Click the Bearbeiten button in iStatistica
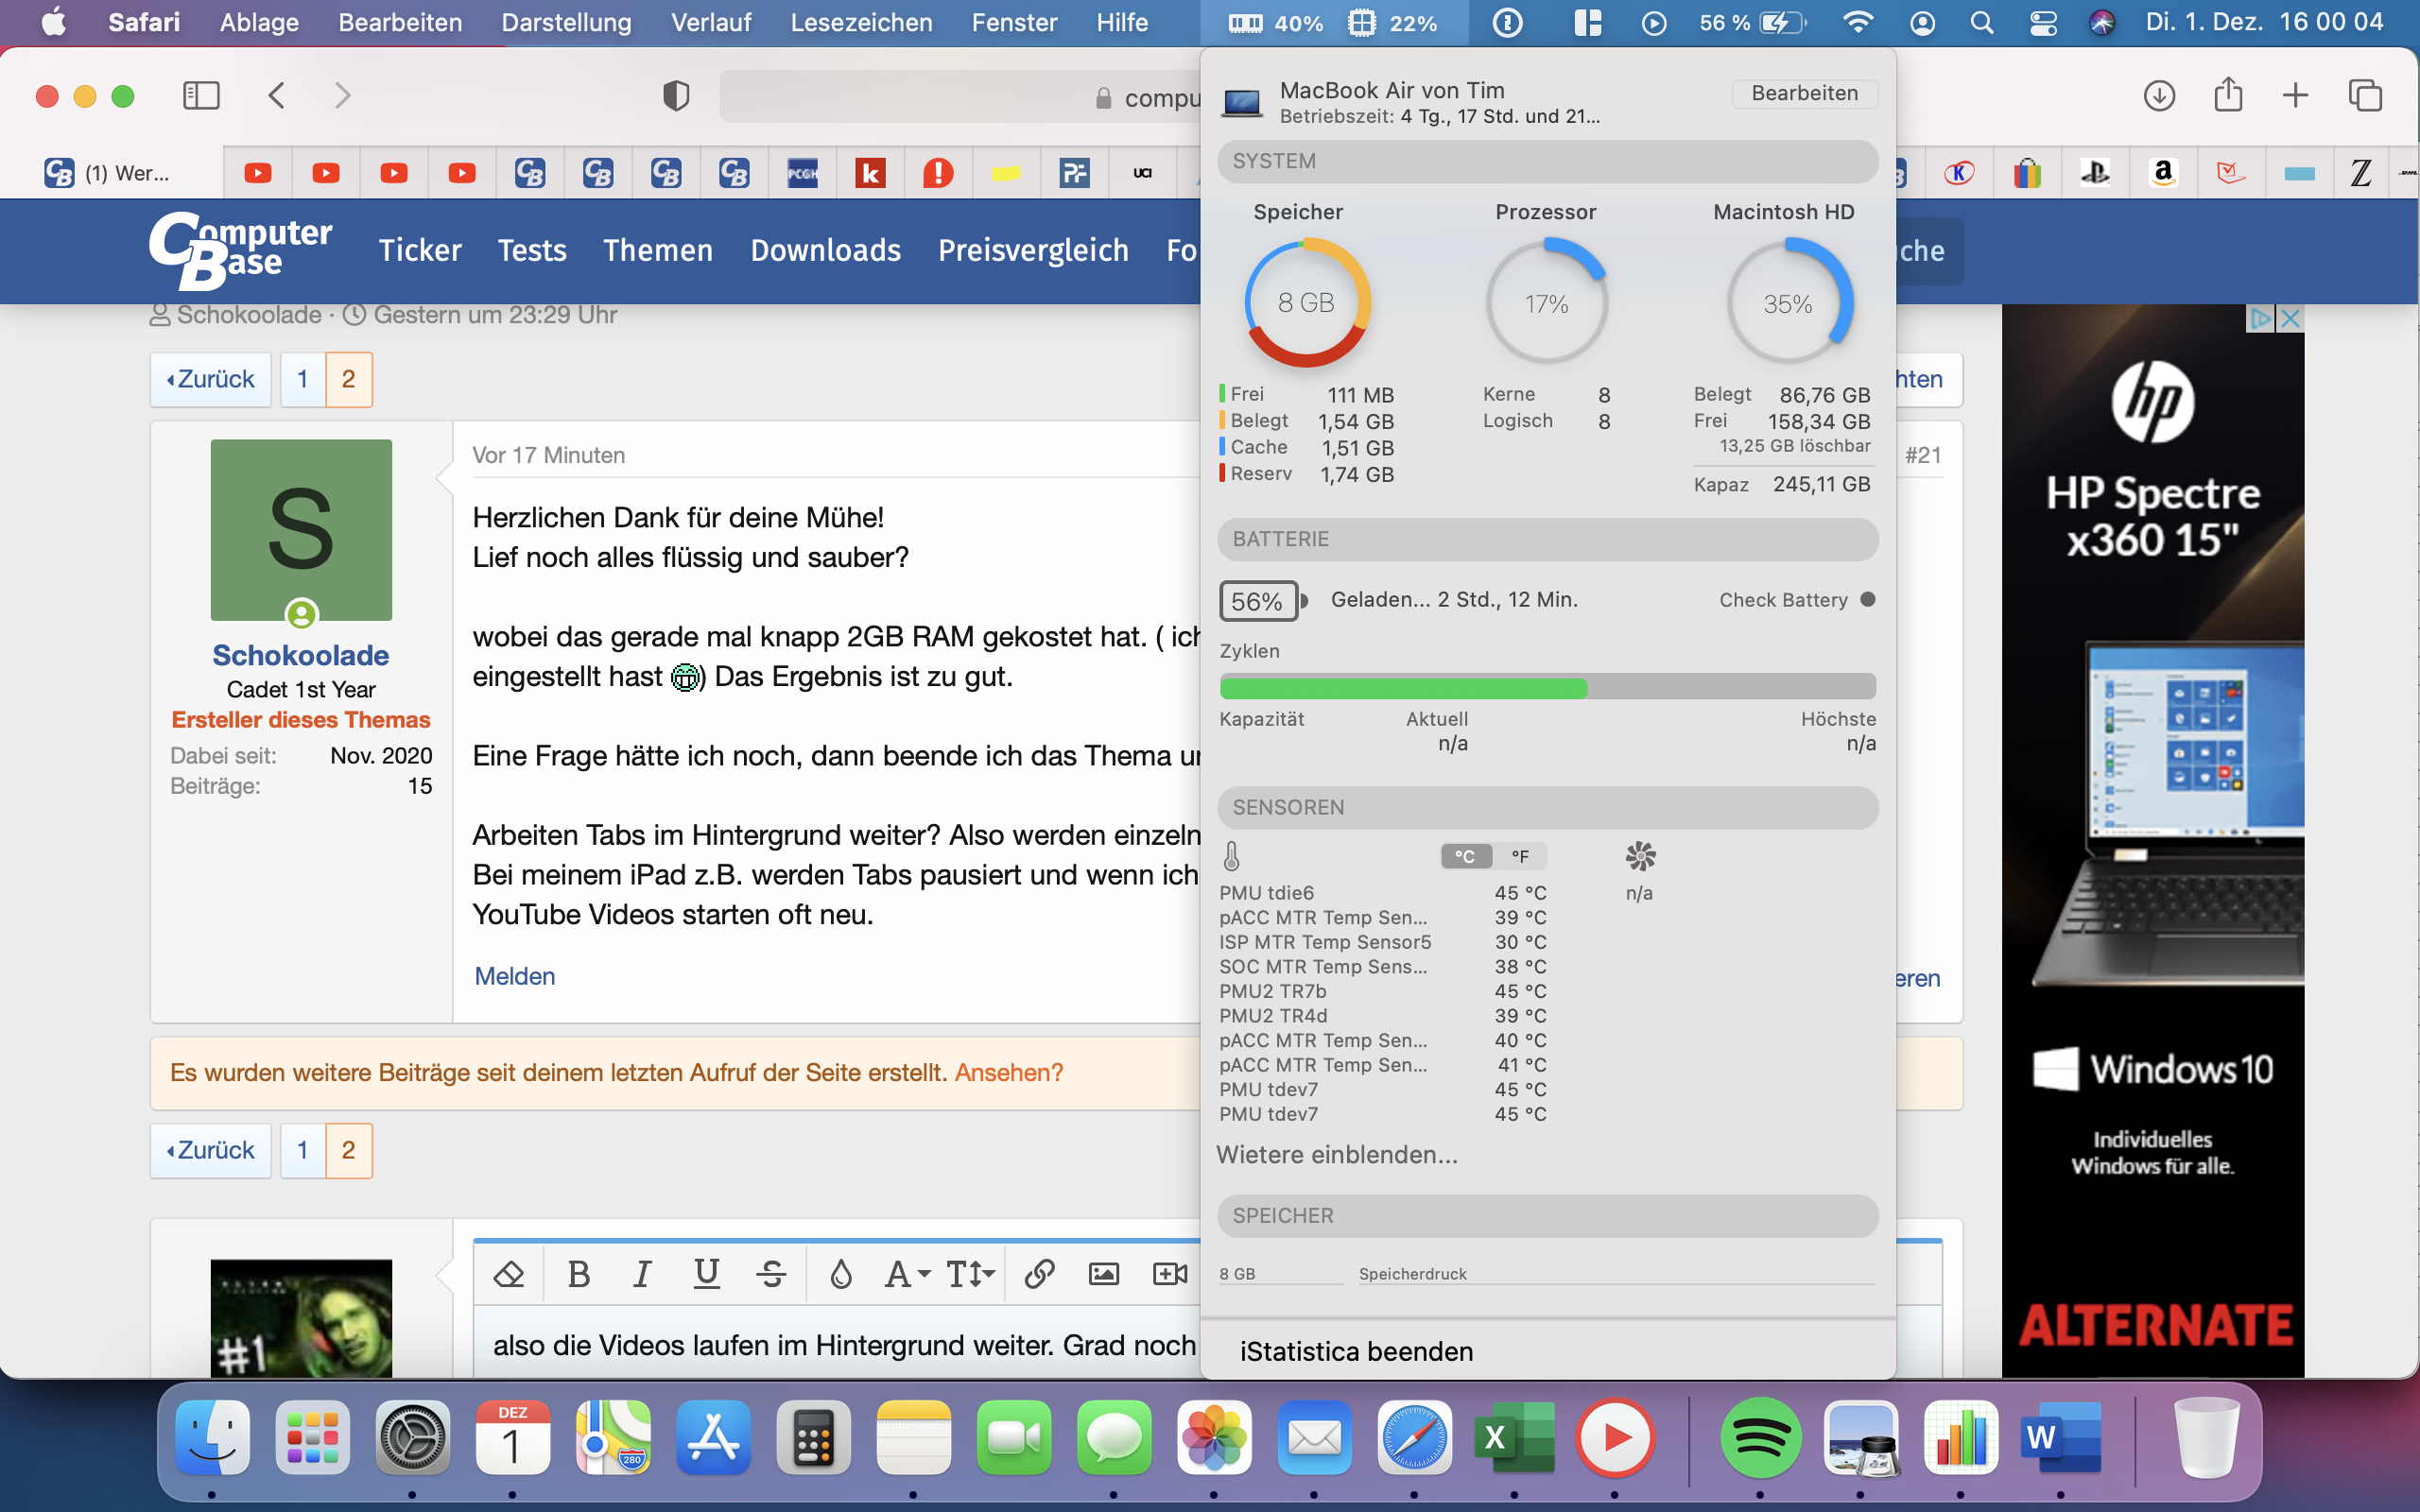This screenshot has width=2420, height=1512. pyautogui.click(x=1804, y=93)
